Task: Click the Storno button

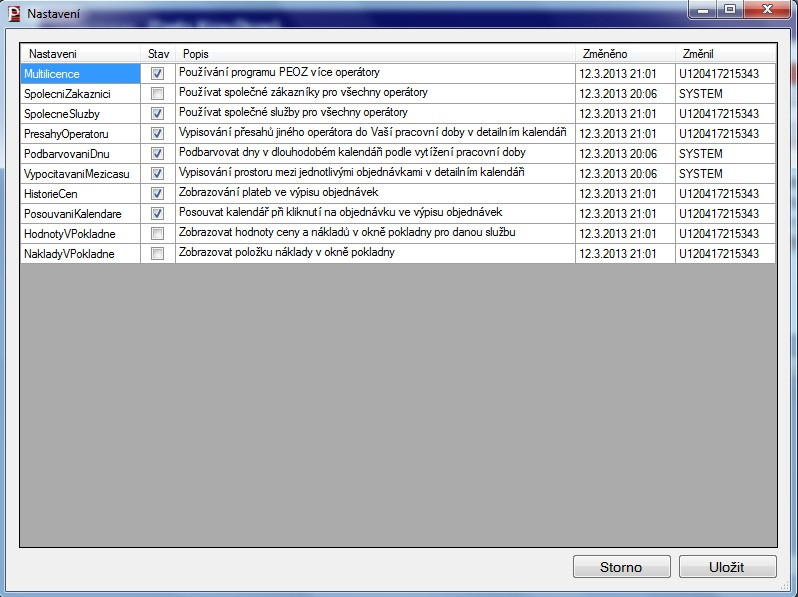Action: click(x=621, y=567)
